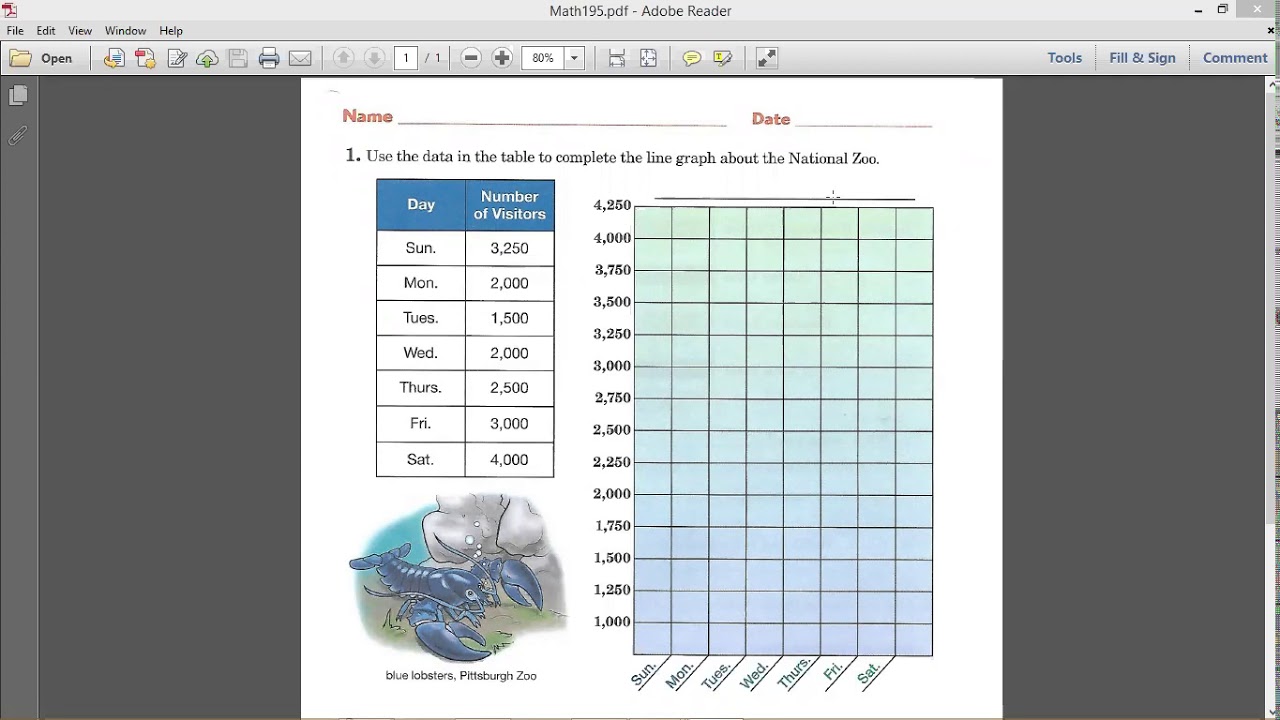Click the 4,250 axis label on graph
1280x720 pixels.
pyautogui.click(x=612, y=205)
